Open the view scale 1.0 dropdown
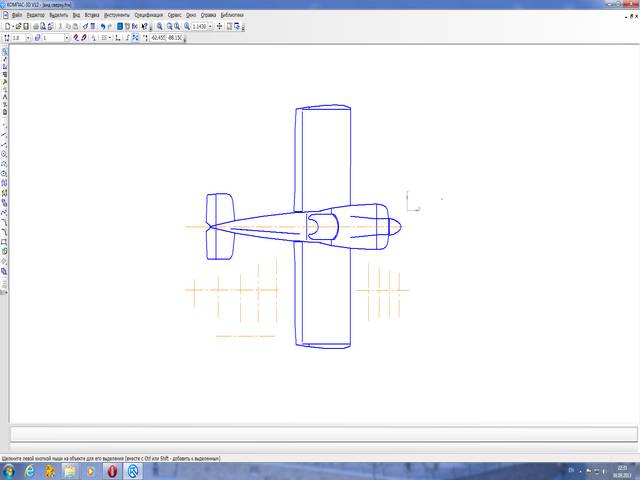 [27, 38]
